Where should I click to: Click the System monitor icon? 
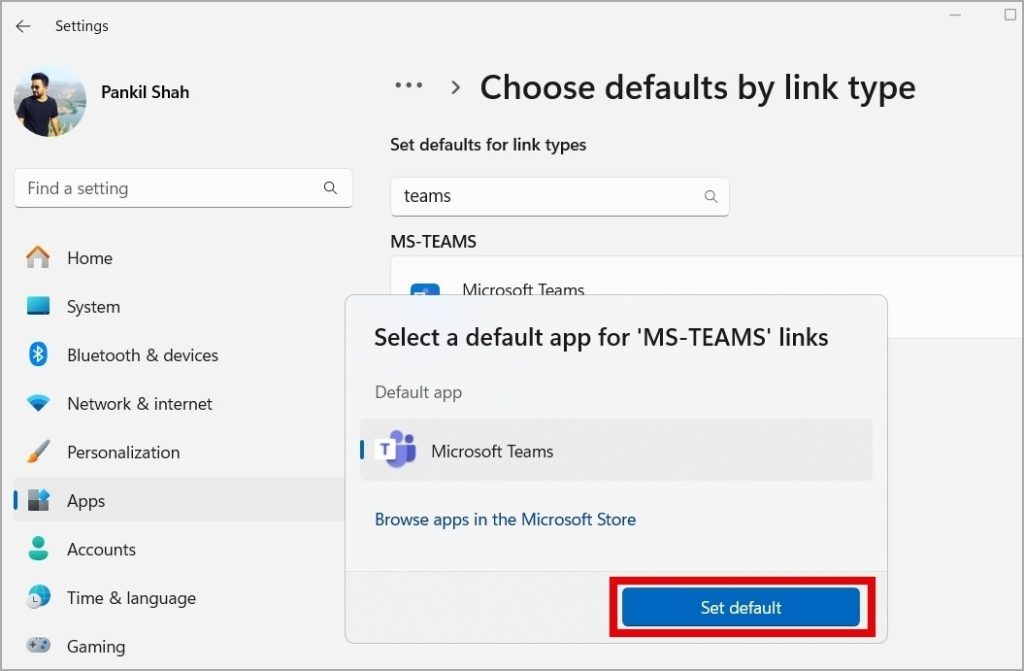click(38, 306)
